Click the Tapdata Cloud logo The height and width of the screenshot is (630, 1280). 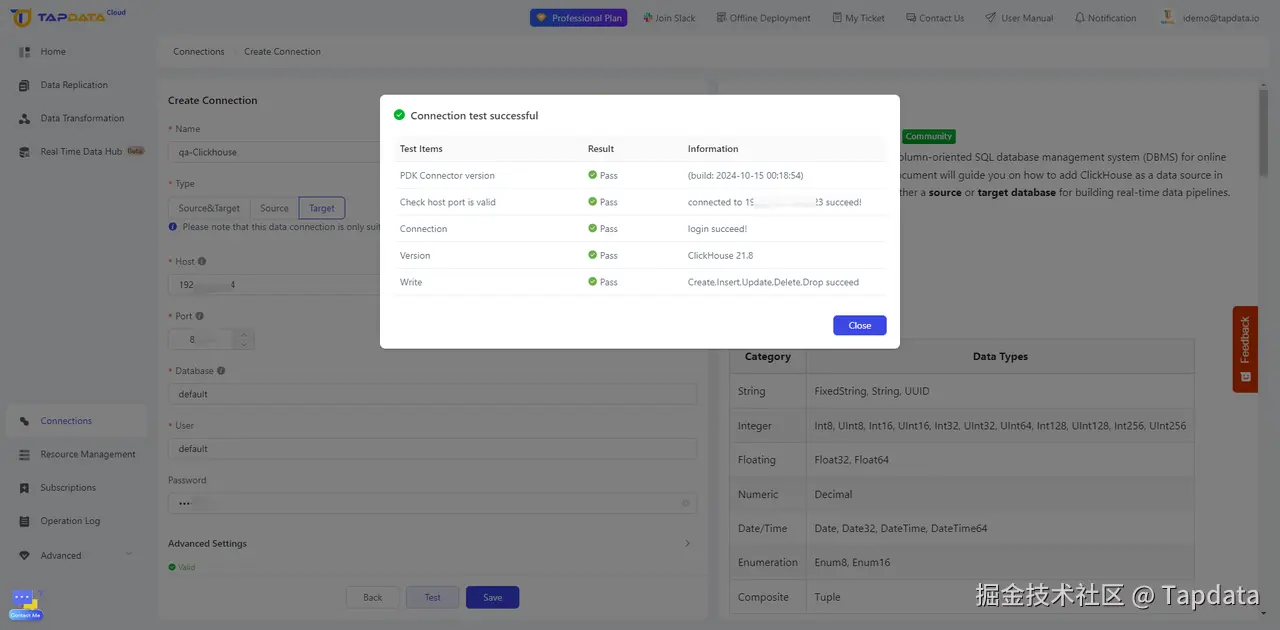68,17
